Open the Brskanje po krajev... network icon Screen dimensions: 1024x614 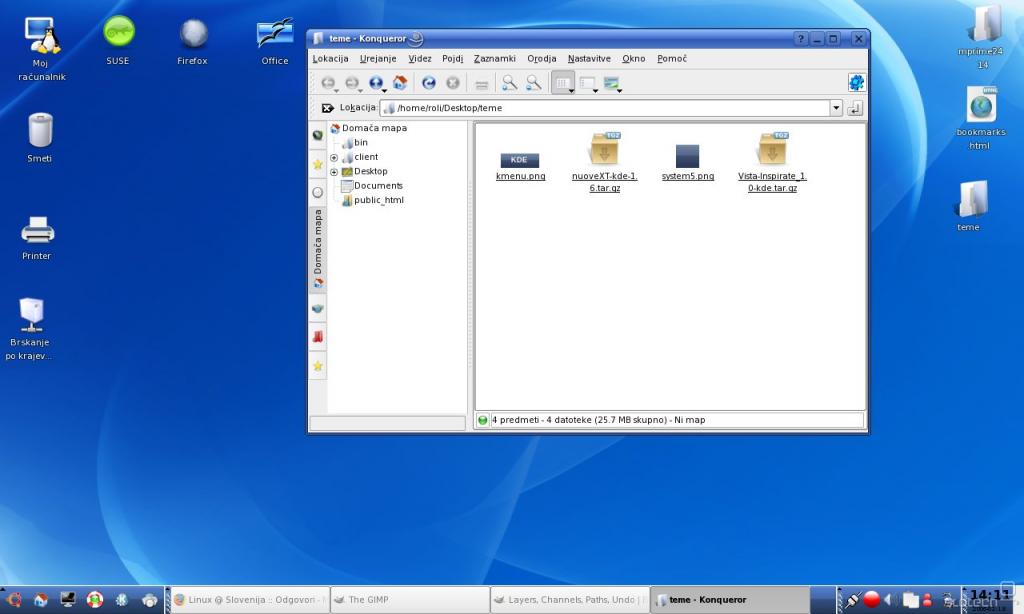(30, 329)
